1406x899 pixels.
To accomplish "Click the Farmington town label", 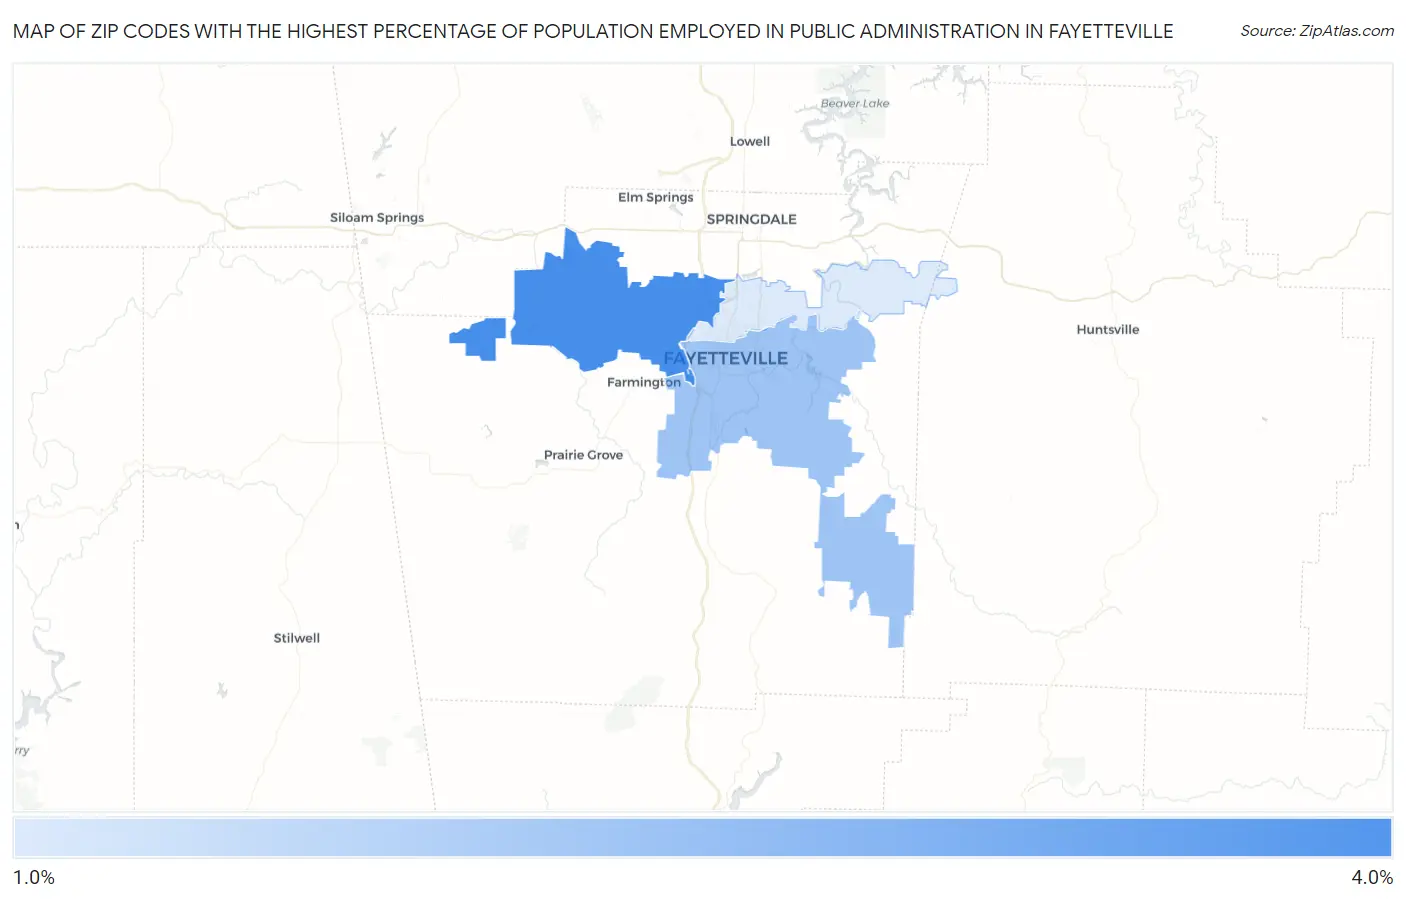I will [643, 382].
